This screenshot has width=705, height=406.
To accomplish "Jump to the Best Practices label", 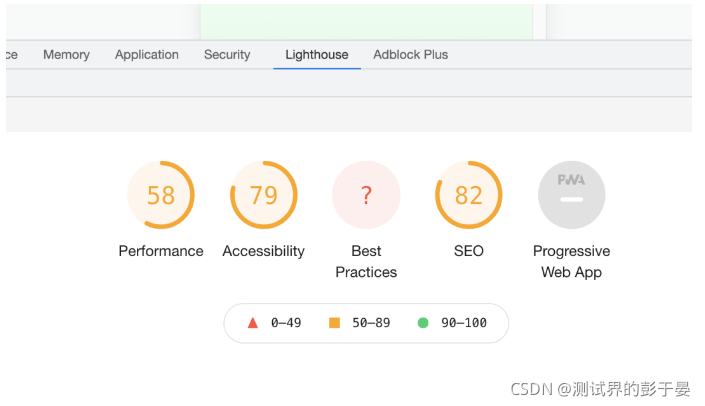I will 366,261.
